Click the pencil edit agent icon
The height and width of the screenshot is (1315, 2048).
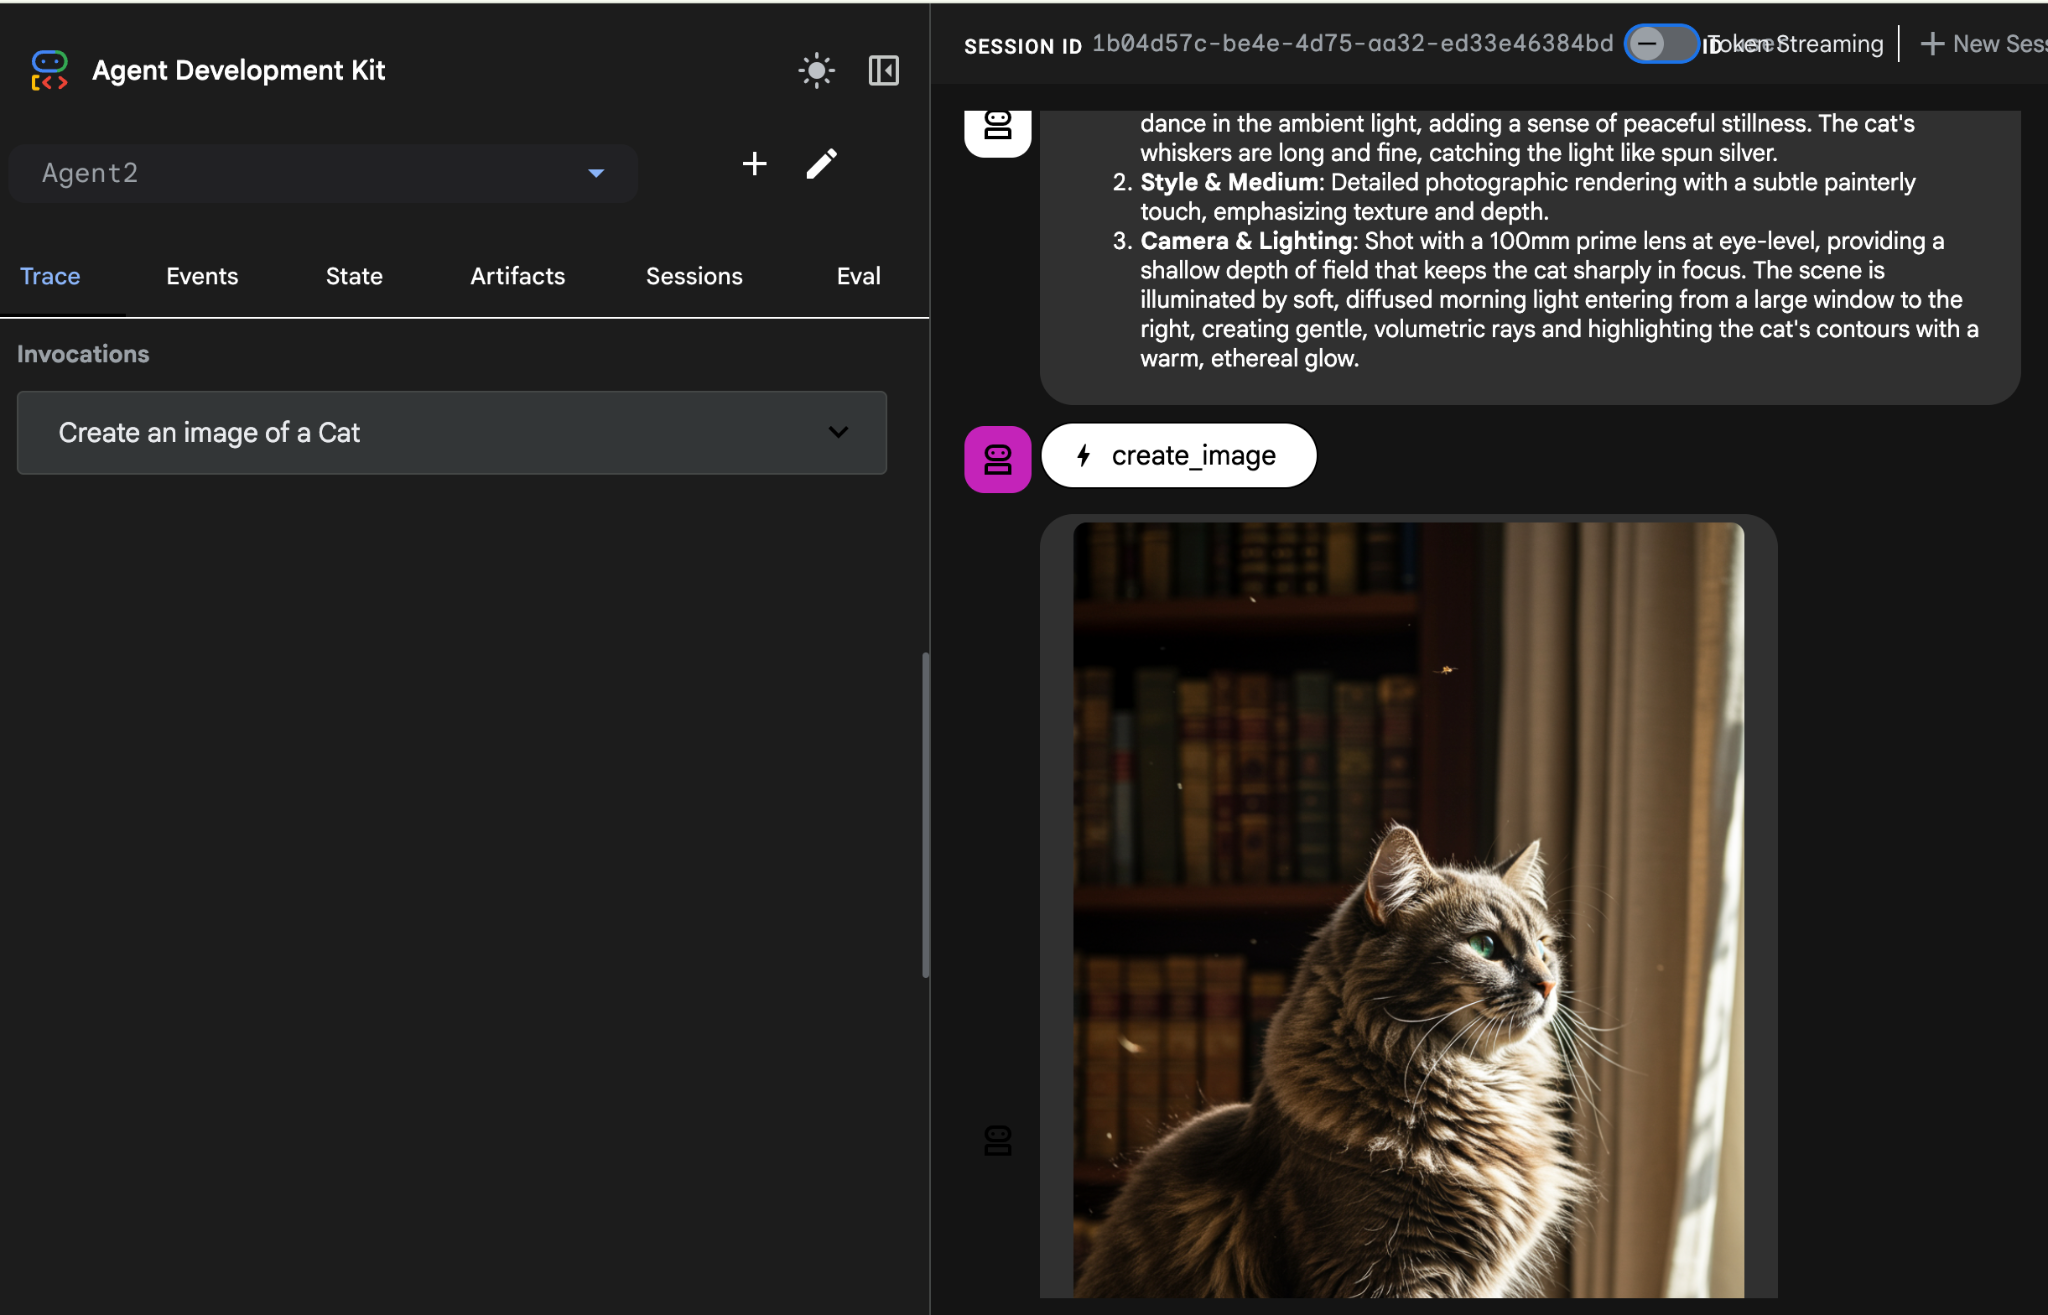pos(821,164)
